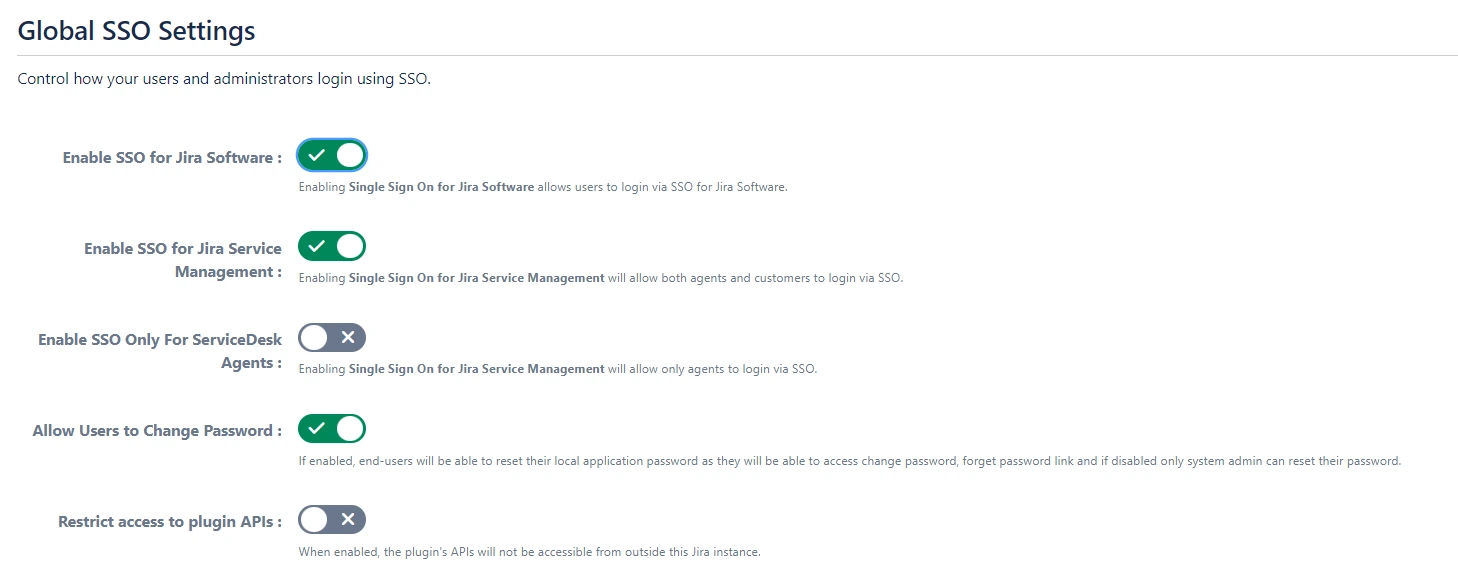Click 'Restrict access to plugin APIs :' label
Viewport: 1458px width, 575px height.
(170, 522)
